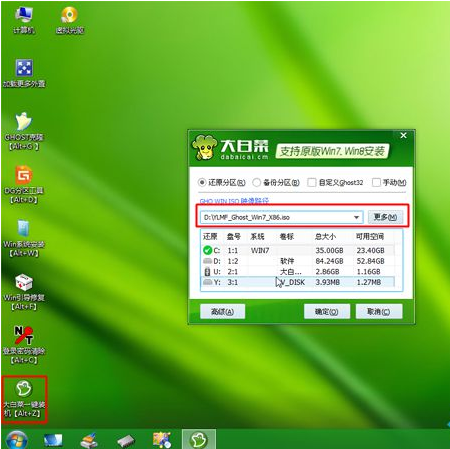Viewport: 450px width, 449px height.
Task: Click the monitor icon in taskbar
Action: point(53,440)
